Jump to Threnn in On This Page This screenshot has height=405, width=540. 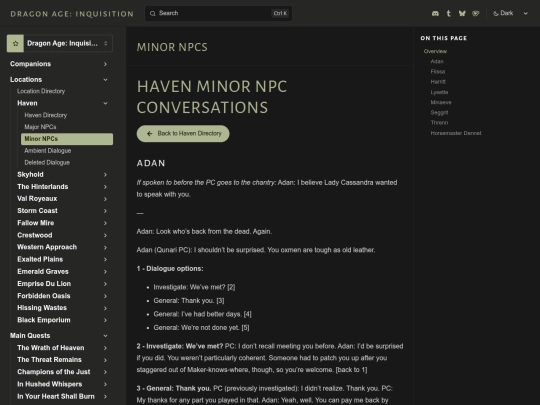pyautogui.click(x=439, y=123)
